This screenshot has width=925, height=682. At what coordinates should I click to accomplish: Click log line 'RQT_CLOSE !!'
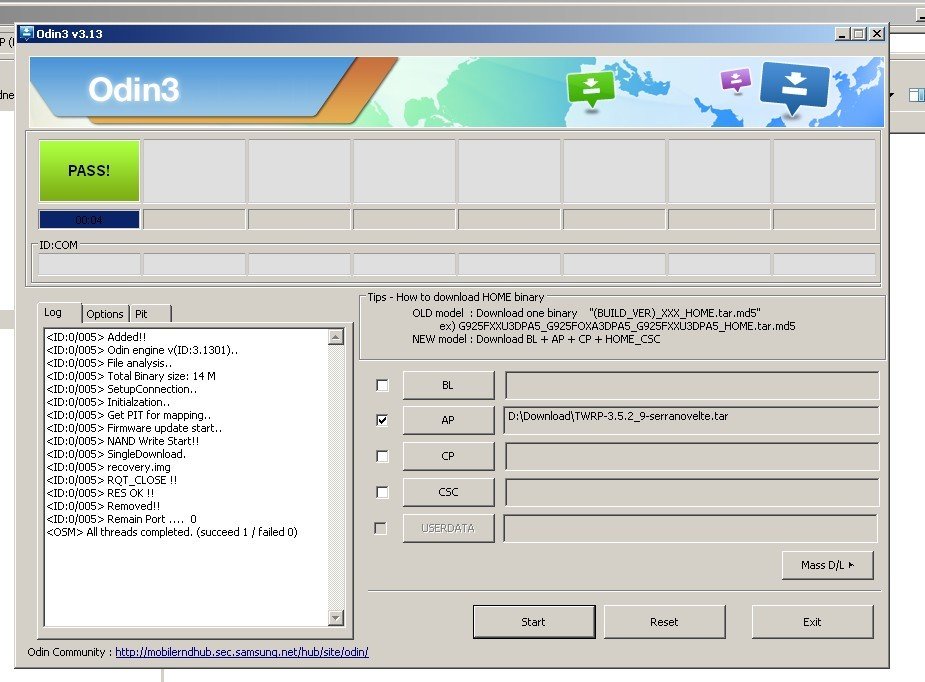pyautogui.click(x=111, y=480)
